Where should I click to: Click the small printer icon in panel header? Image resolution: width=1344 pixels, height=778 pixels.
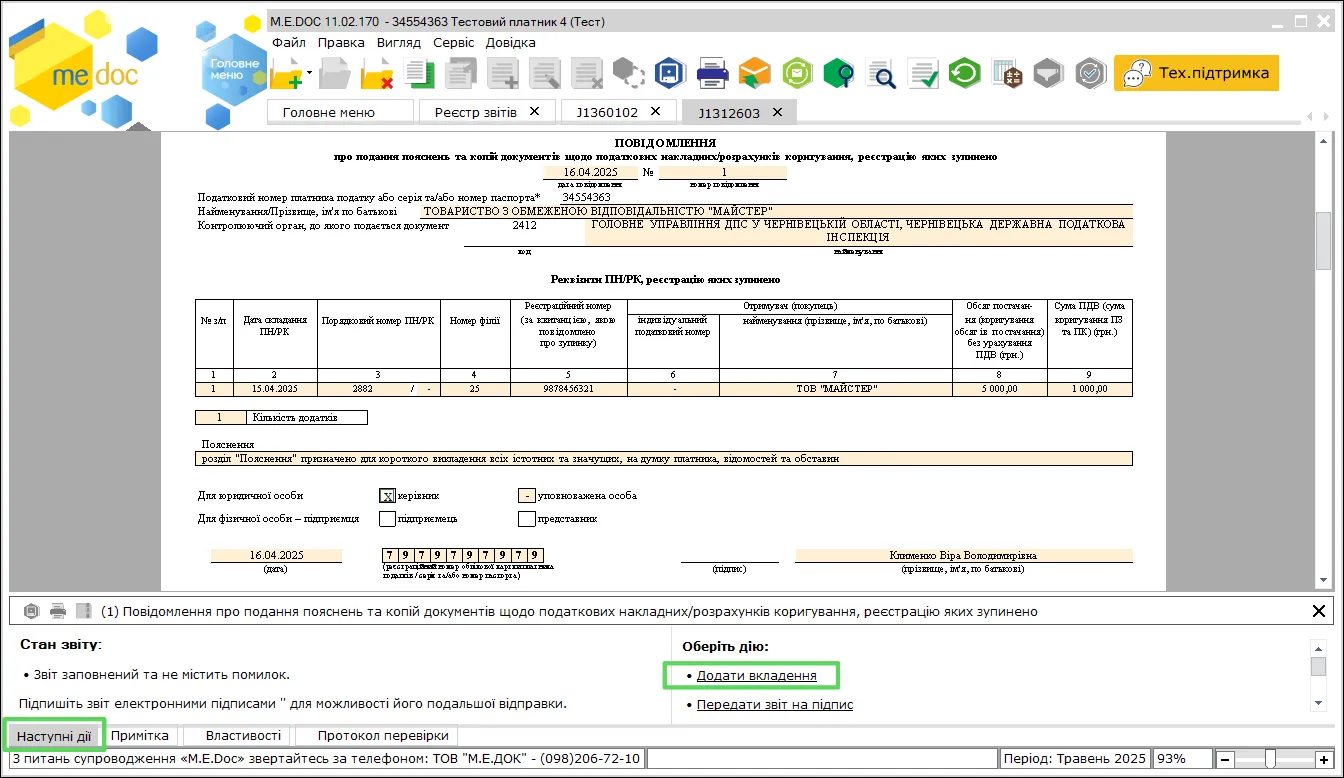(58, 610)
